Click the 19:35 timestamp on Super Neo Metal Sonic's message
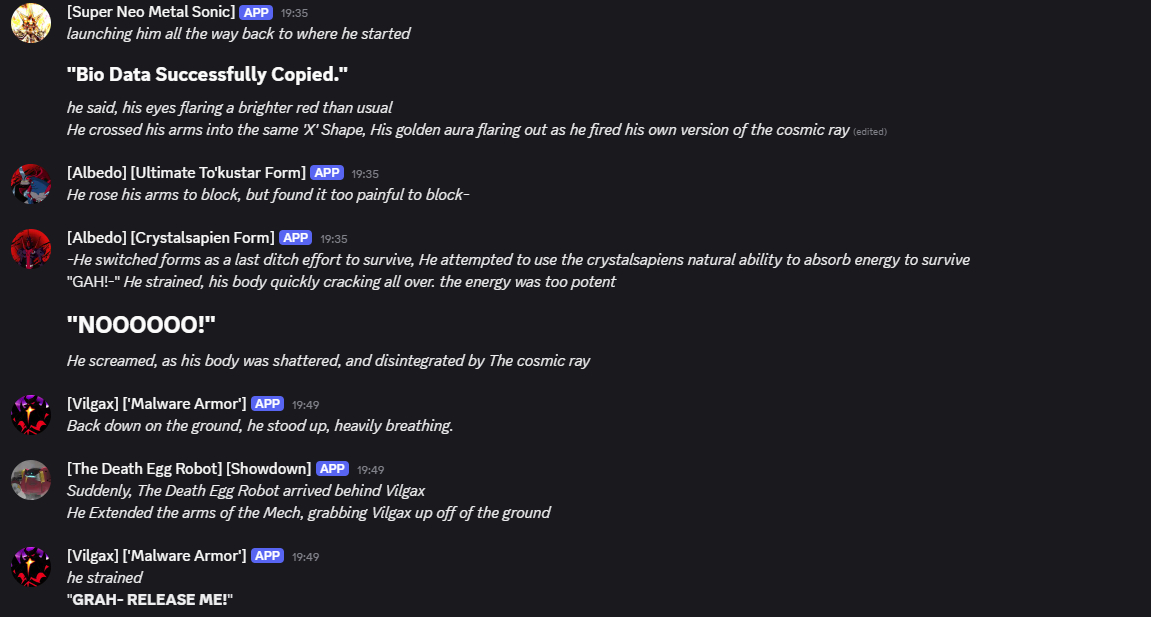The width and height of the screenshot is (1151, 617). click(295, 13)
